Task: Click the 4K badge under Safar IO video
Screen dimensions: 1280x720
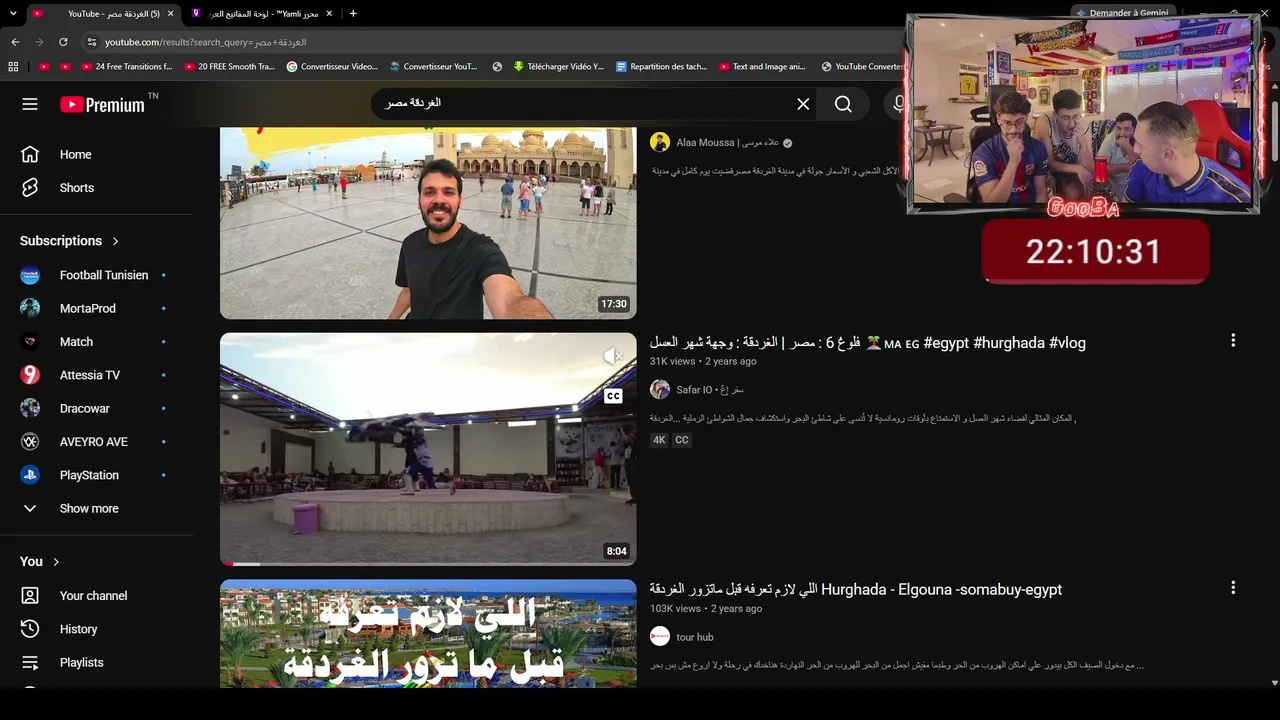Action: (659, 440)
